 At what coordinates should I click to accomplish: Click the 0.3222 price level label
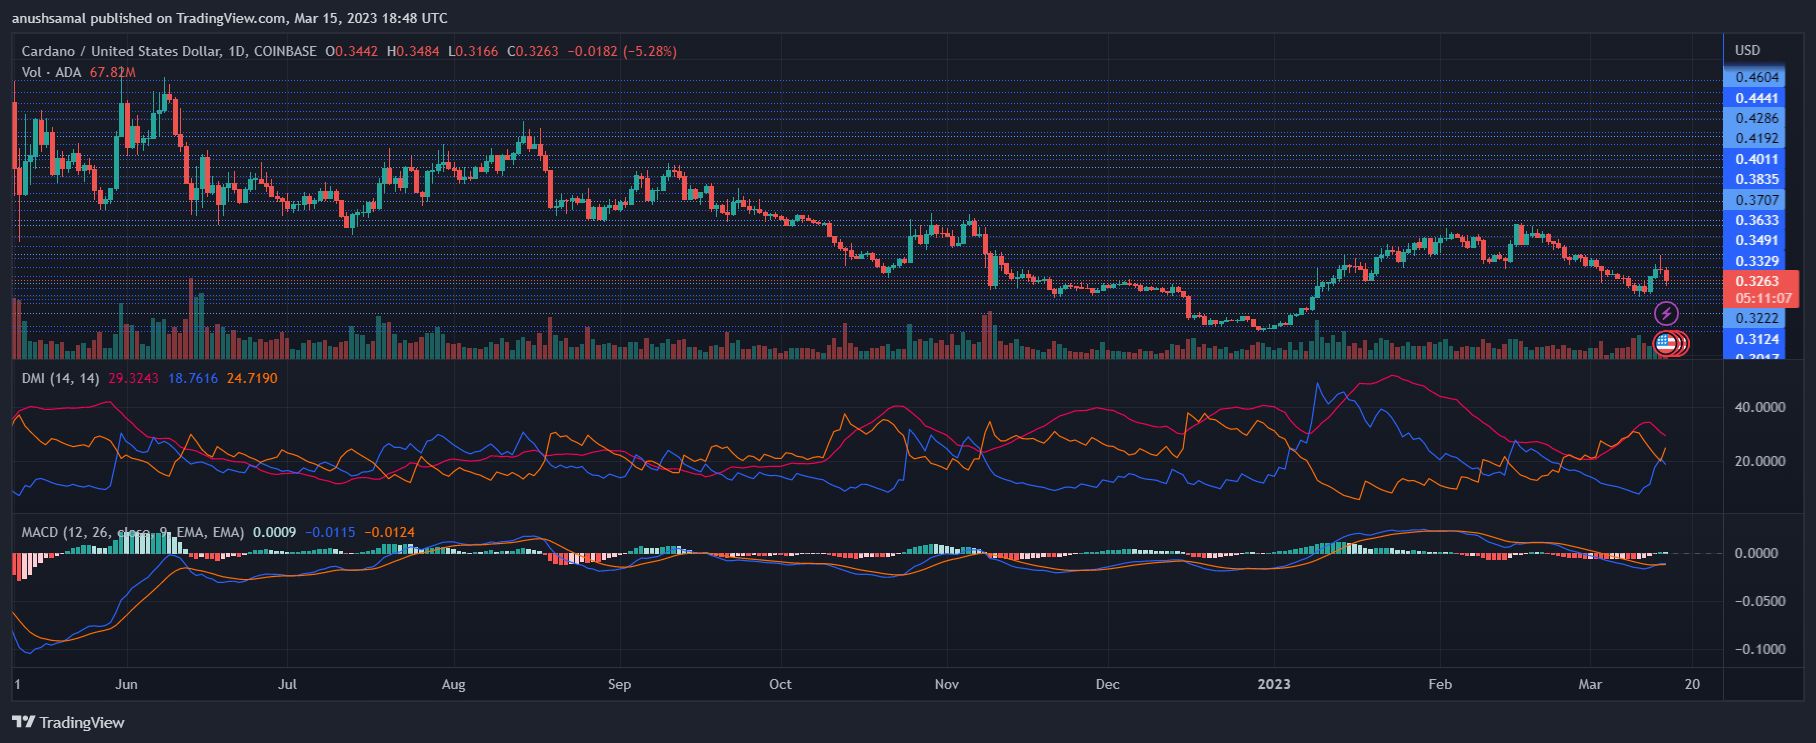click(1757, 318)
